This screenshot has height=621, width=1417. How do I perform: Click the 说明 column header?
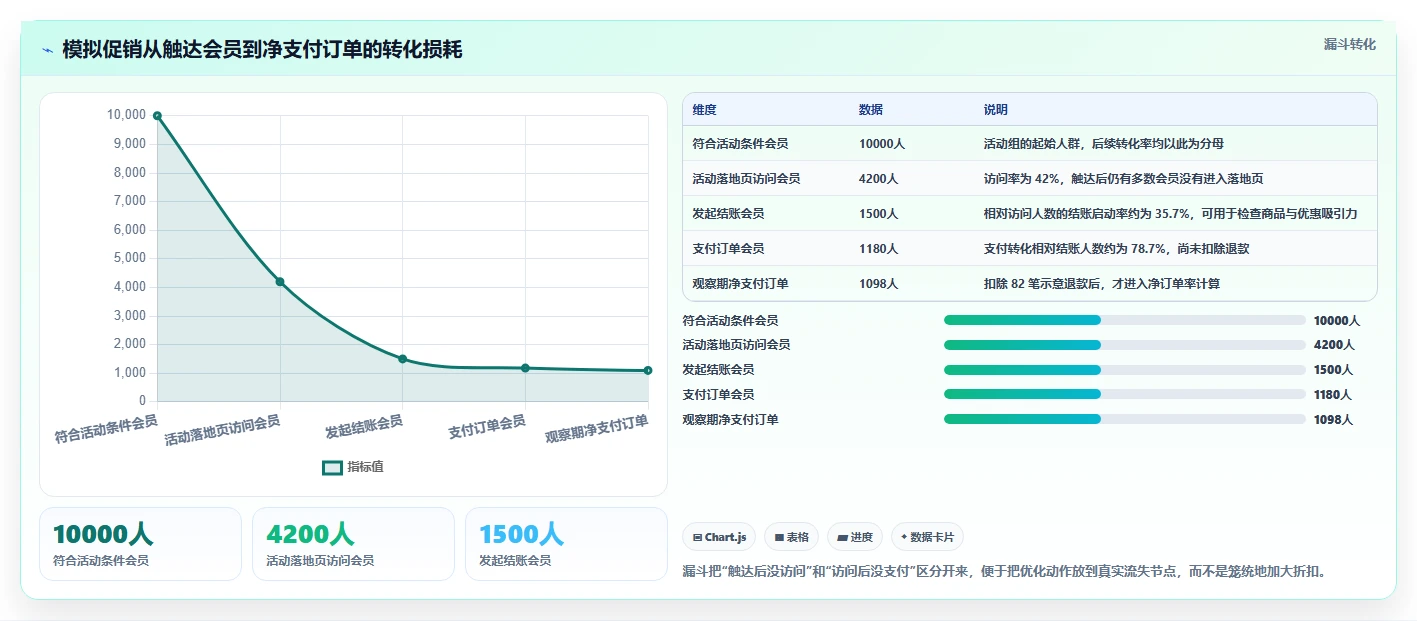[x=996, y=110]
